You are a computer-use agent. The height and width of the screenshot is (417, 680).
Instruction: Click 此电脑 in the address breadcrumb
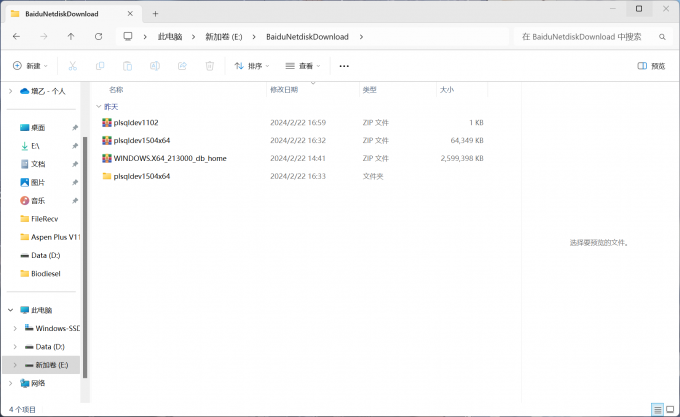coord(169,37)
